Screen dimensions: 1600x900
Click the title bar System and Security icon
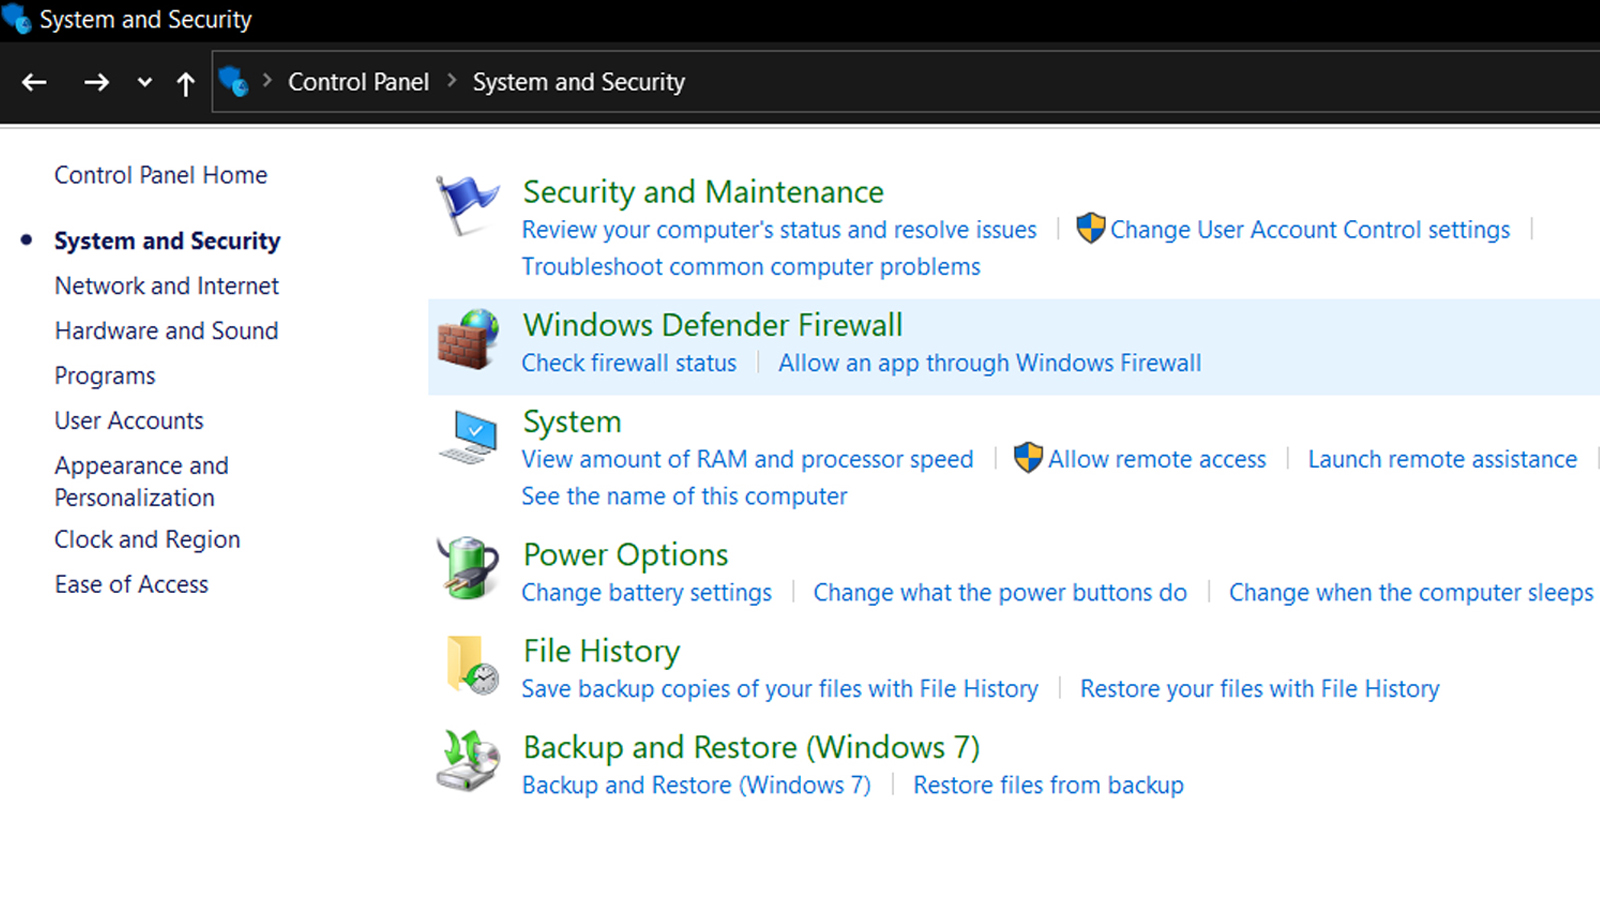17,18
